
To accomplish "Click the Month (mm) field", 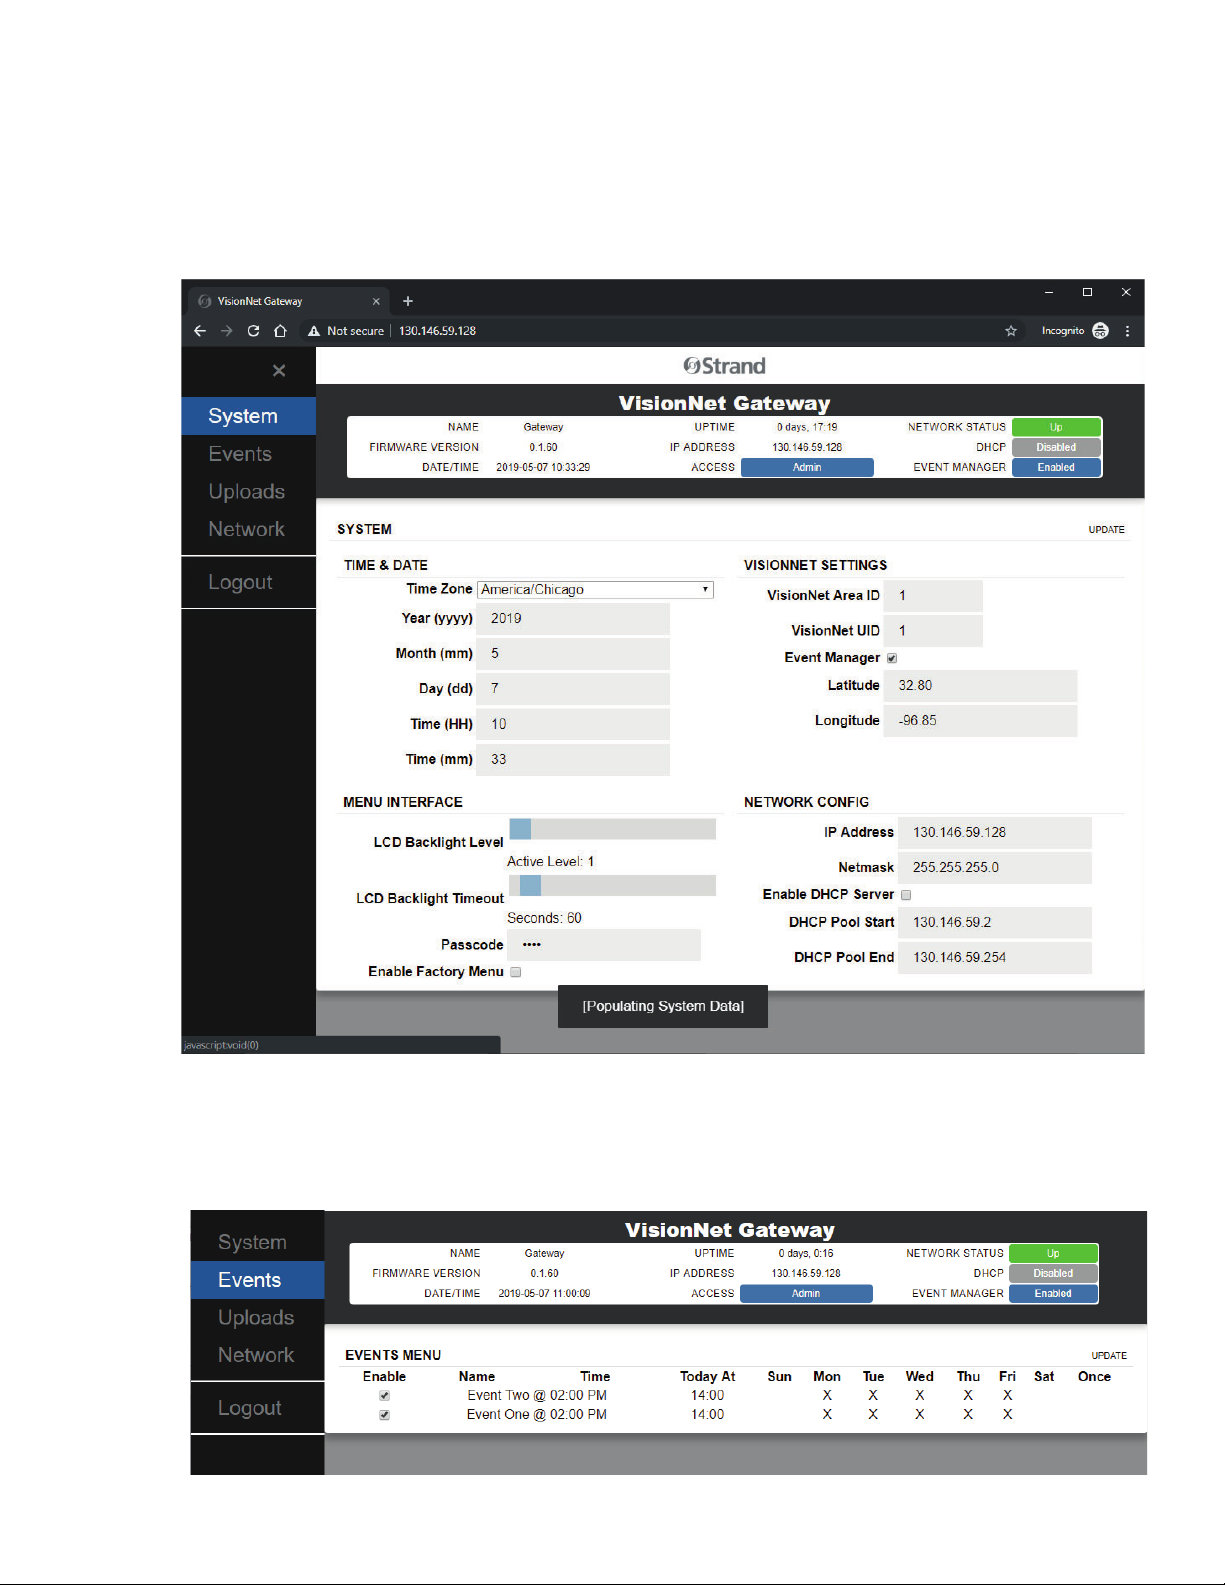I will point(573,654).
